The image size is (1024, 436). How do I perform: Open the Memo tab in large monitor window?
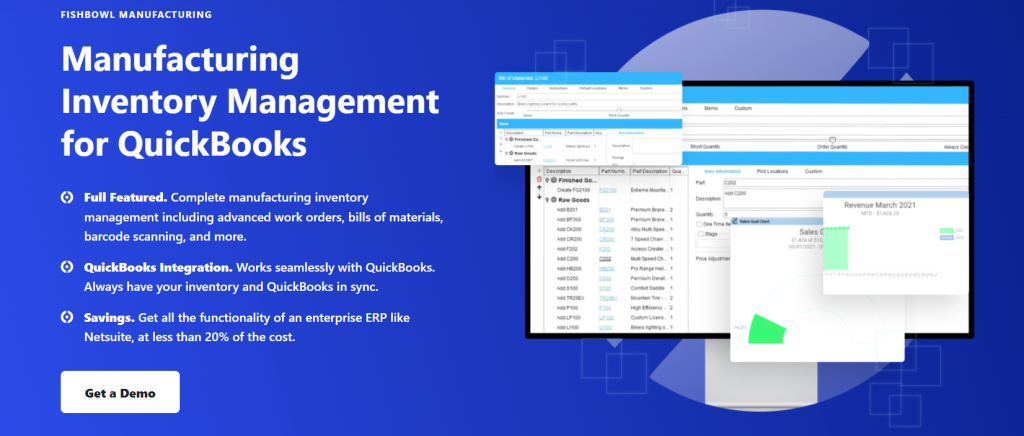coord(712,108)
